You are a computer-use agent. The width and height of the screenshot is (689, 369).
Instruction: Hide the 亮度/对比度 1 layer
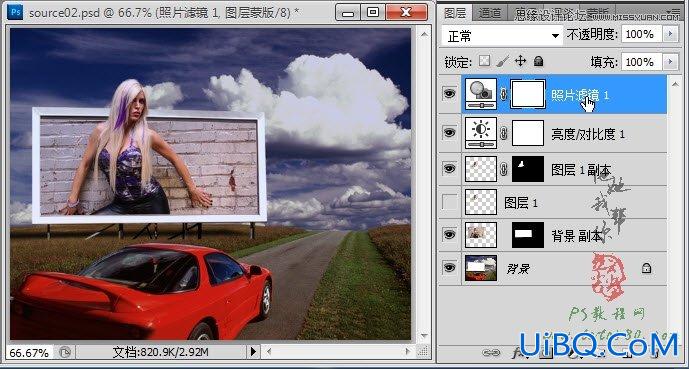[449, 132]
